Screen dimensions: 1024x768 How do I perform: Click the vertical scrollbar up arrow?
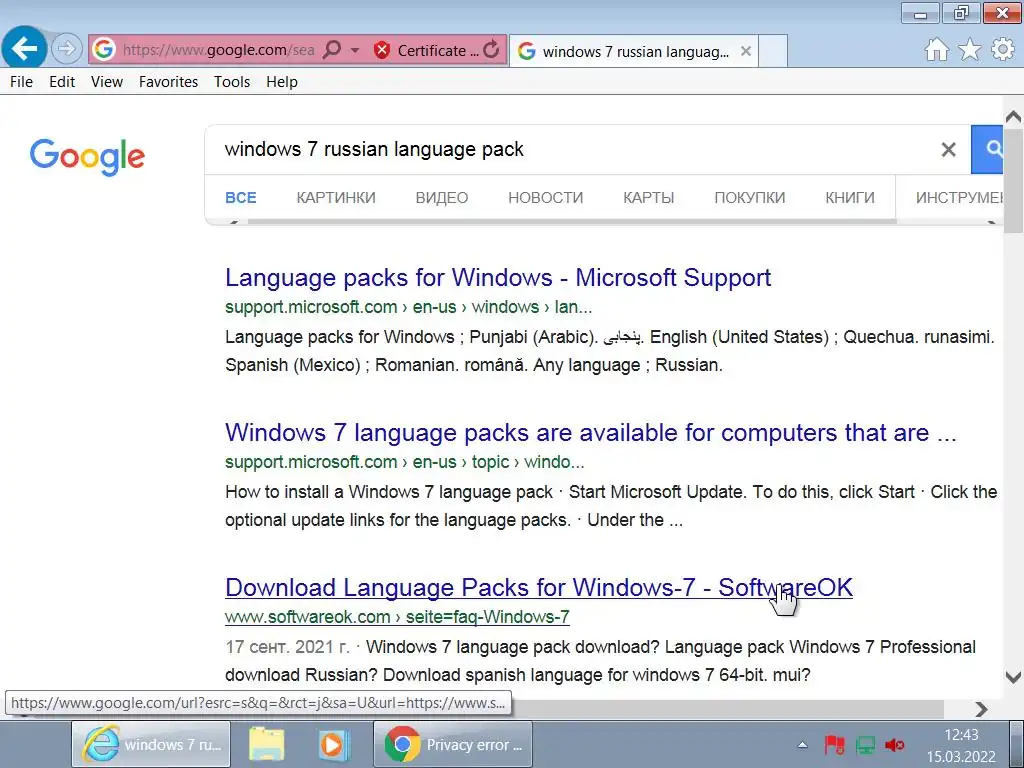tap(1014, 117)
